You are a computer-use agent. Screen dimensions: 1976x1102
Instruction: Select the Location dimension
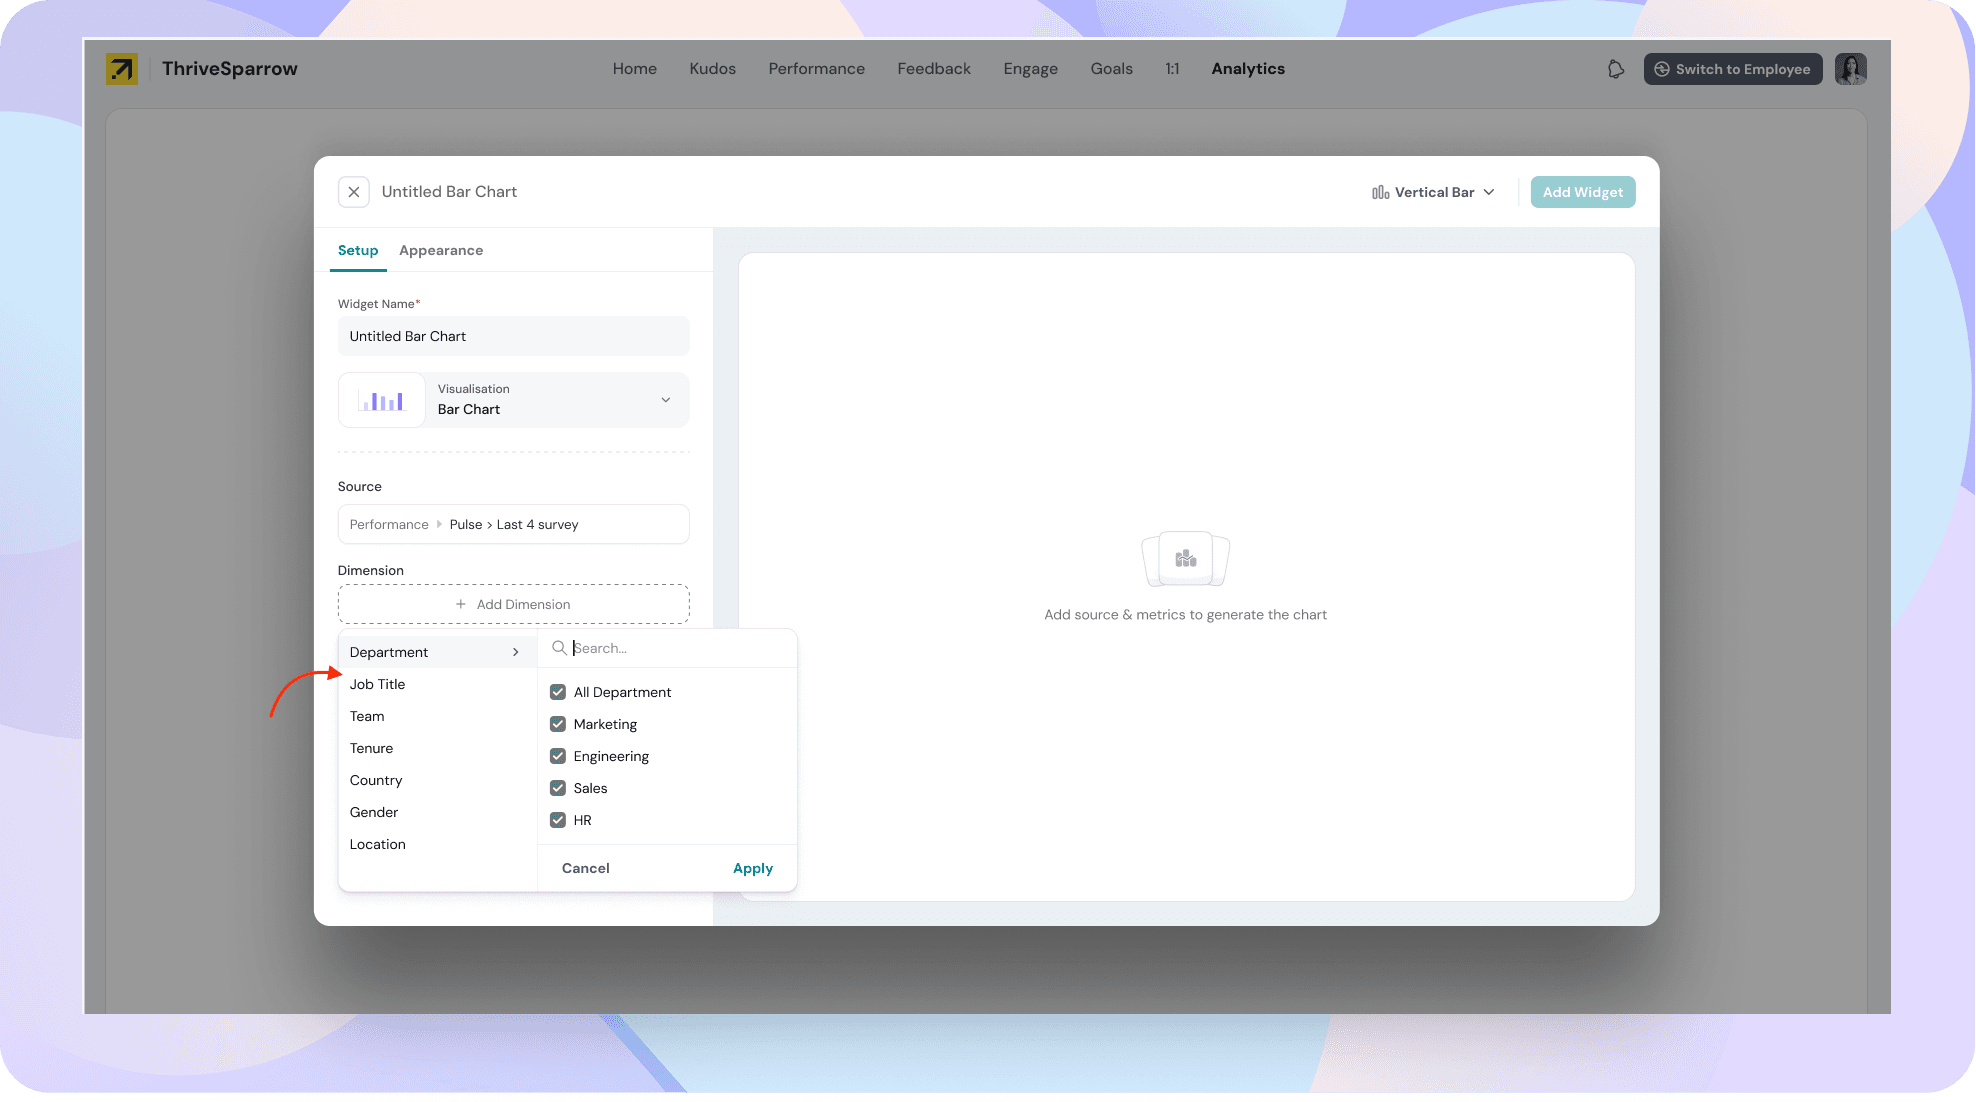click(378, 844)
